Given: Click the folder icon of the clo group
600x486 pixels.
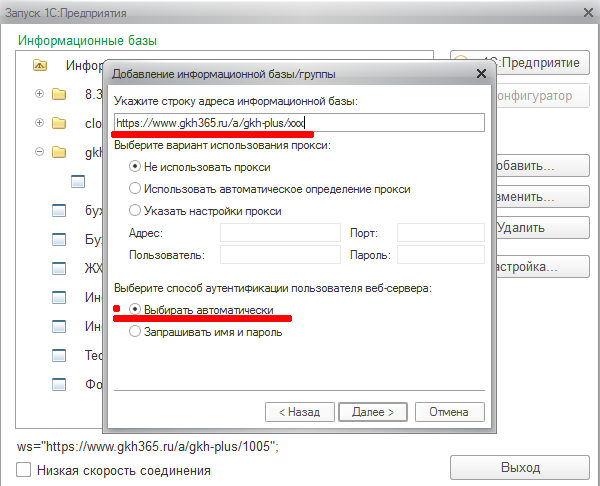Looking at the screenshot, I should [x=59, y=123].
